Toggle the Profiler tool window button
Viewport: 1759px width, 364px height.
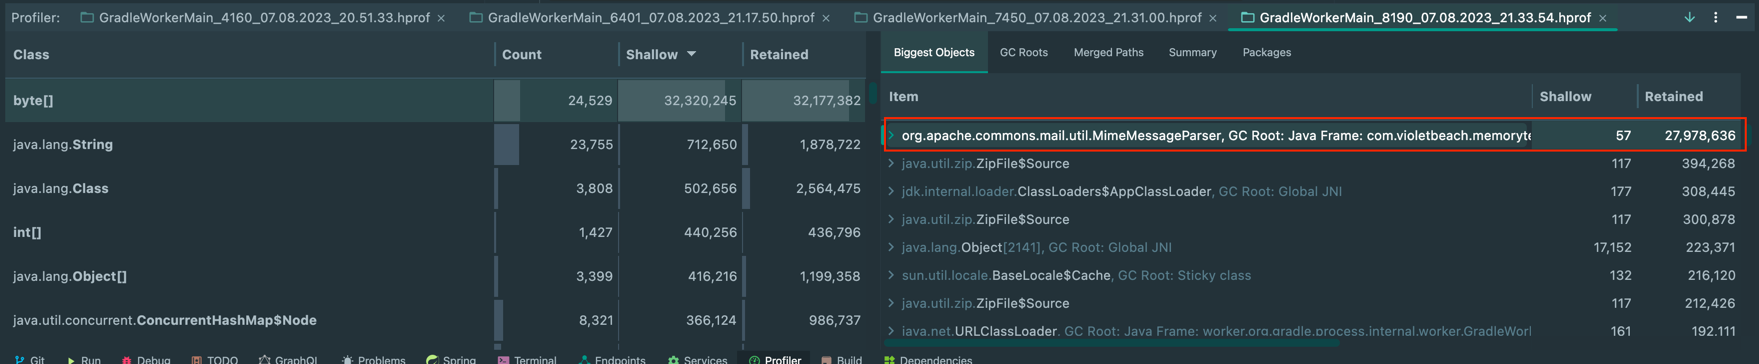tap(775, 359)
